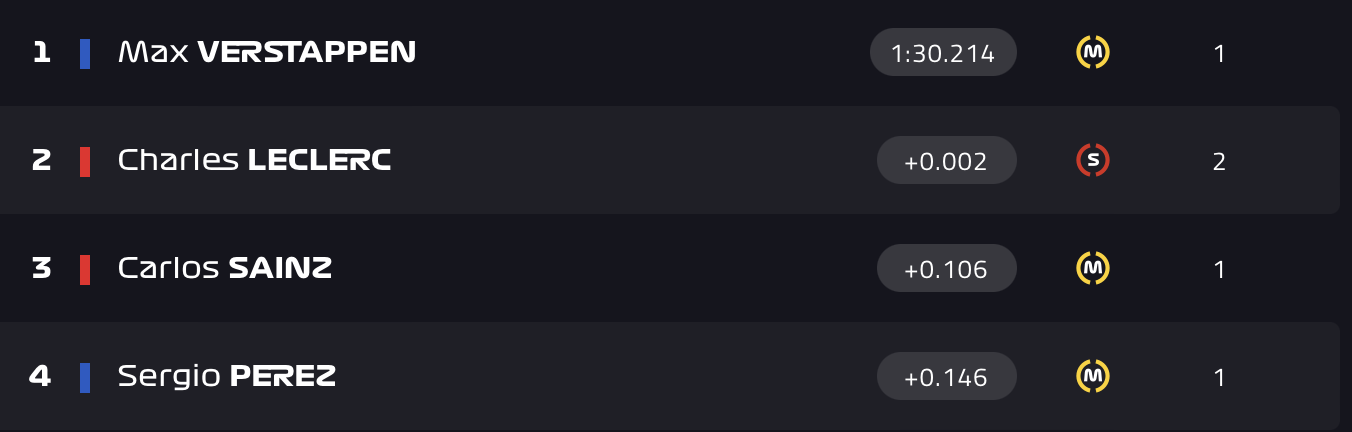Viewport: 1352px width, 432px height.
Task: Click Leclerc's red soft tyre icon
Action: [1093, 160]
